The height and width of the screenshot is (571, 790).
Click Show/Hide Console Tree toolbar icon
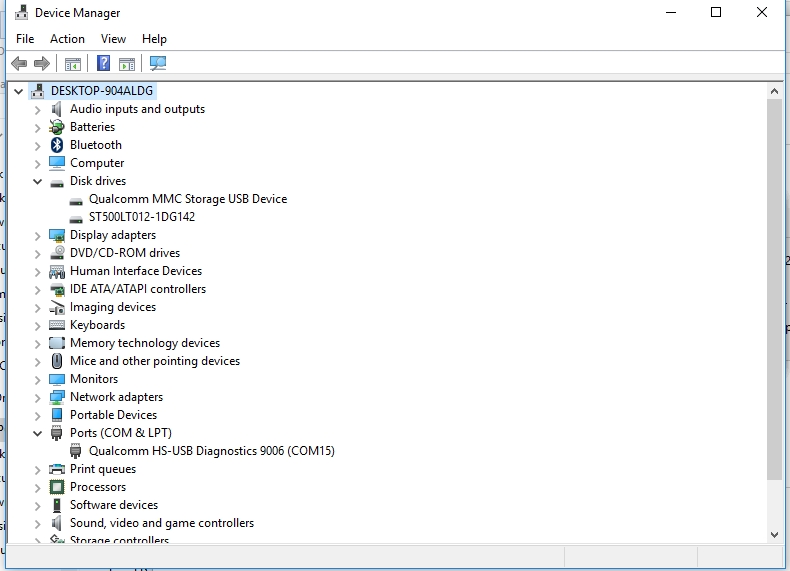click(x=73, y=64)
